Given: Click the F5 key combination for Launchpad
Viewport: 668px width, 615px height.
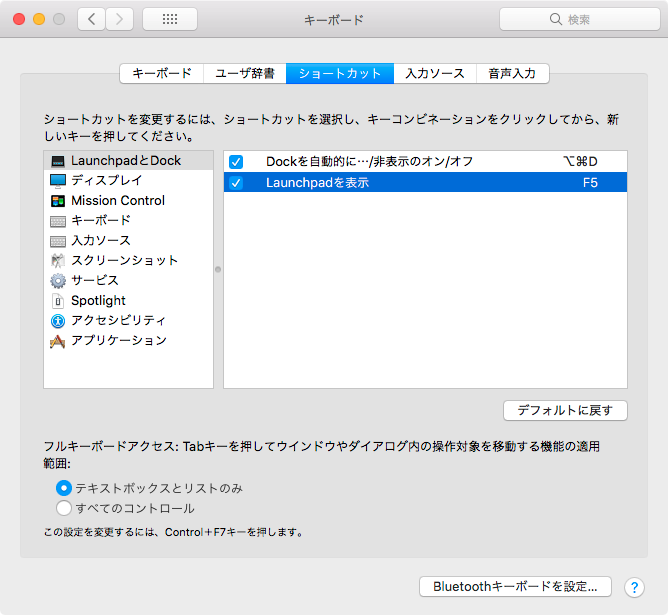Looking at the screenshot, I should click(590, 183).
